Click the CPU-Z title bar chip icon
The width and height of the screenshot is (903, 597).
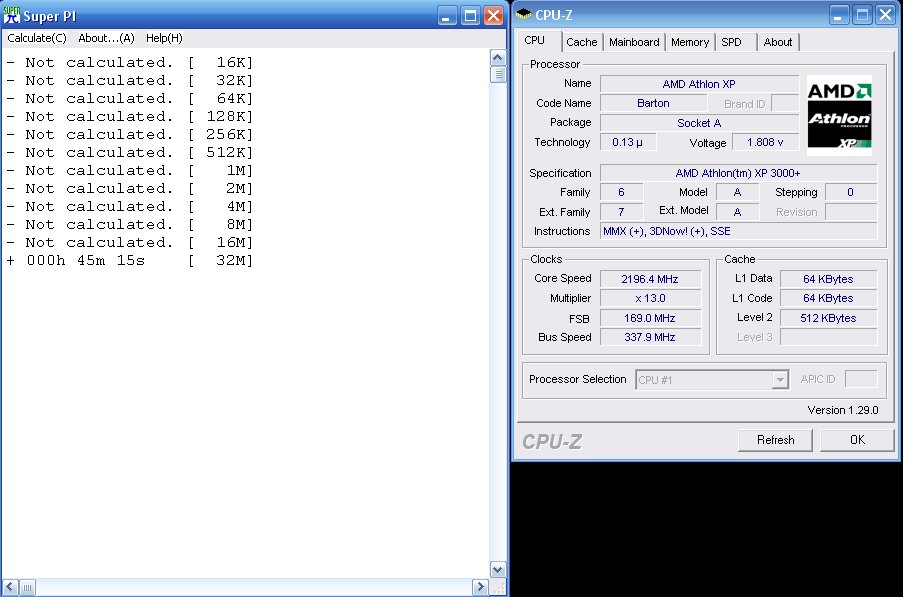click(x=523, y=14)
